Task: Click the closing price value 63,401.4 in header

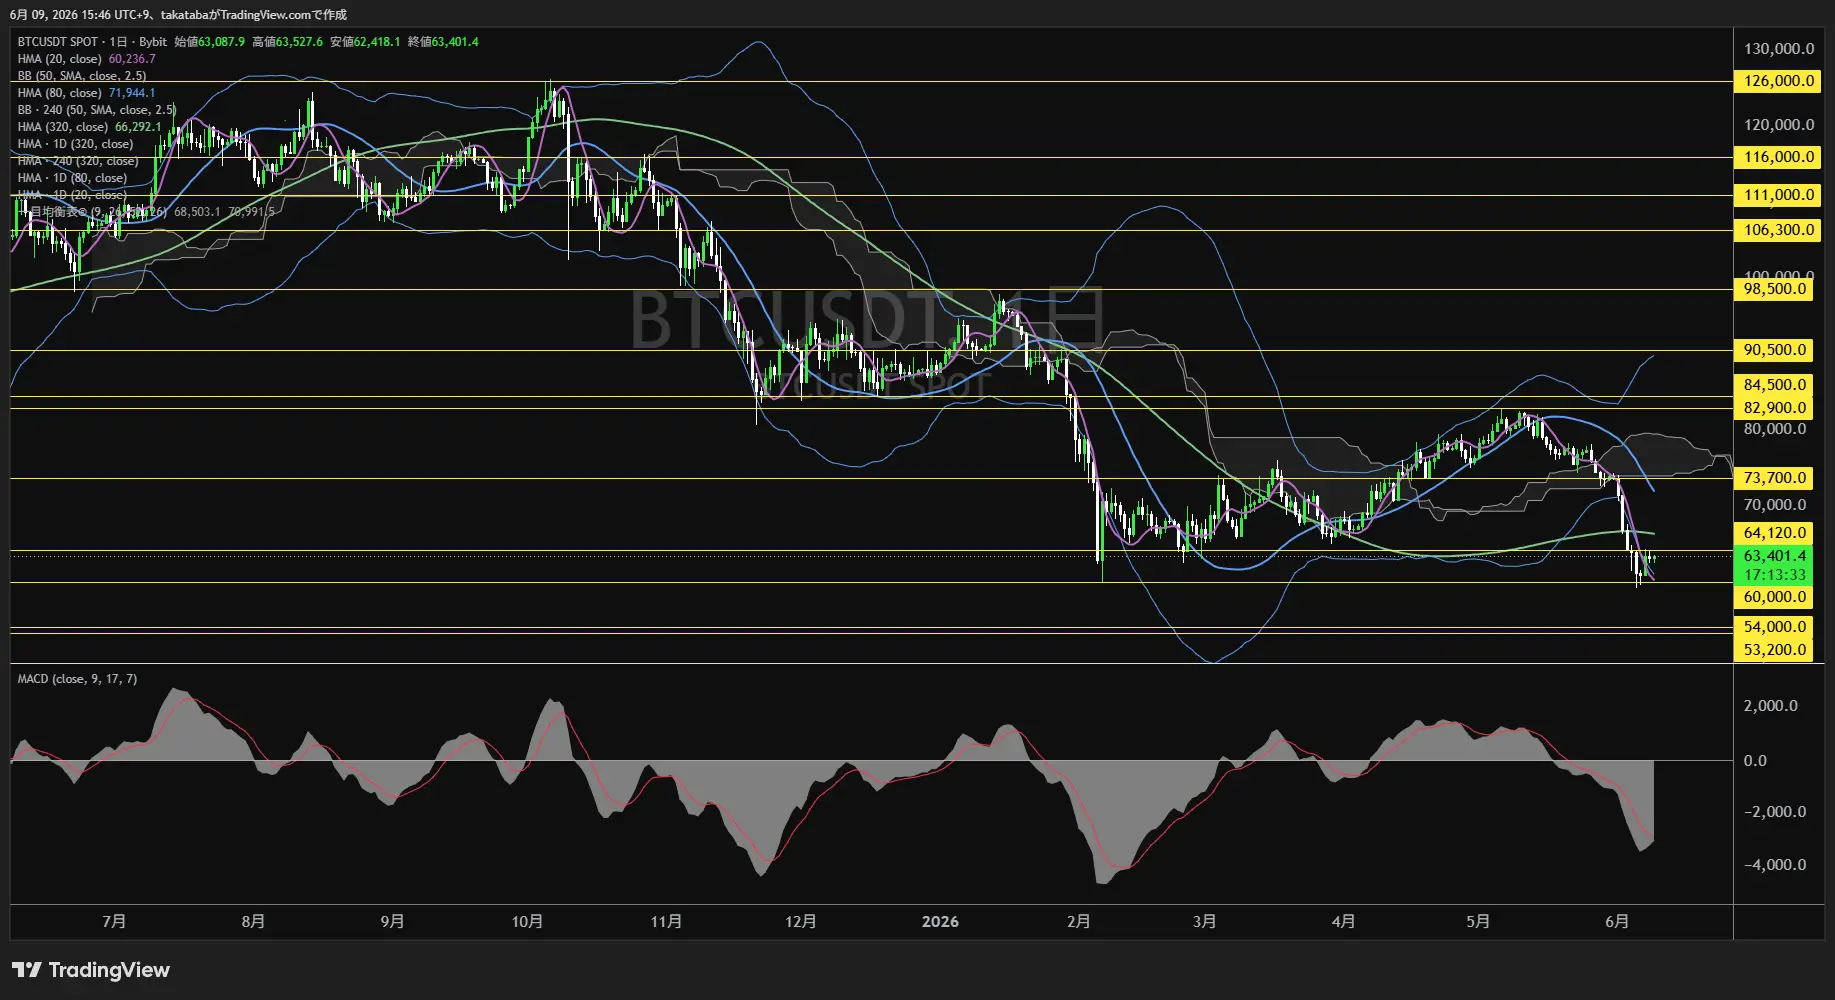Action: click(x=455, y=42)
